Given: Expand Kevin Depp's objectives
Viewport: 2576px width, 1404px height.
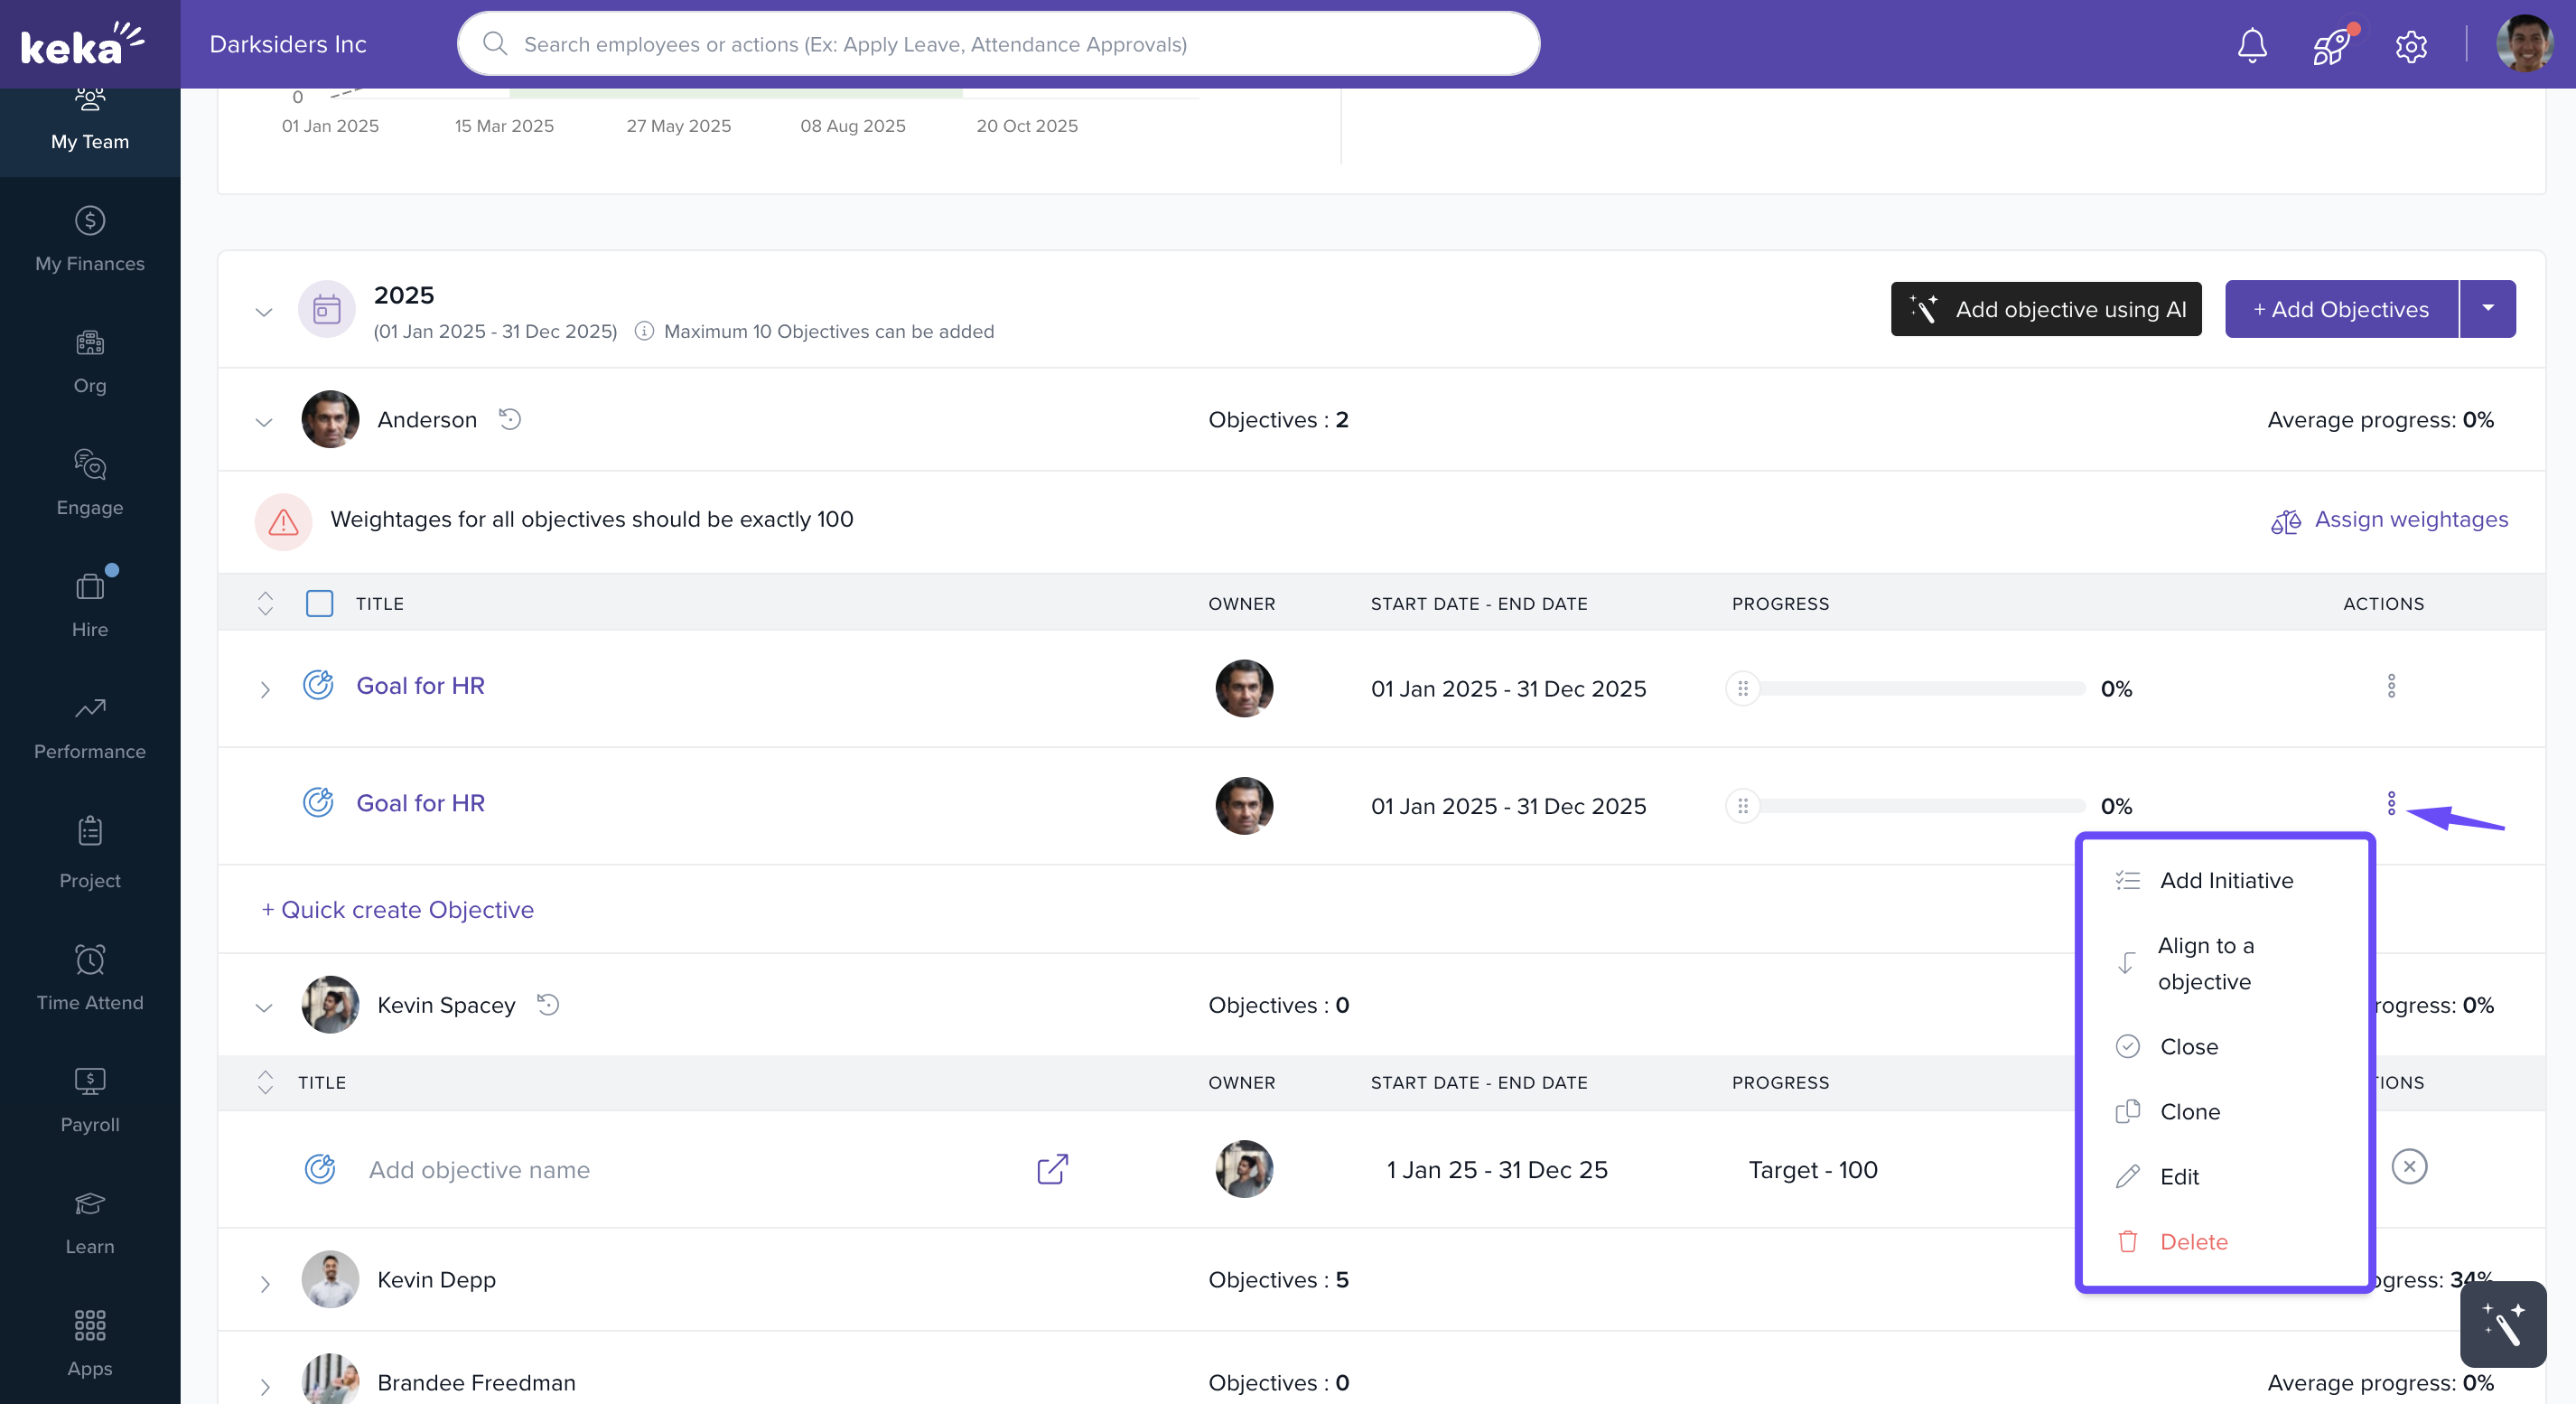Looking at the screenshot, I should click(265, 1283).
